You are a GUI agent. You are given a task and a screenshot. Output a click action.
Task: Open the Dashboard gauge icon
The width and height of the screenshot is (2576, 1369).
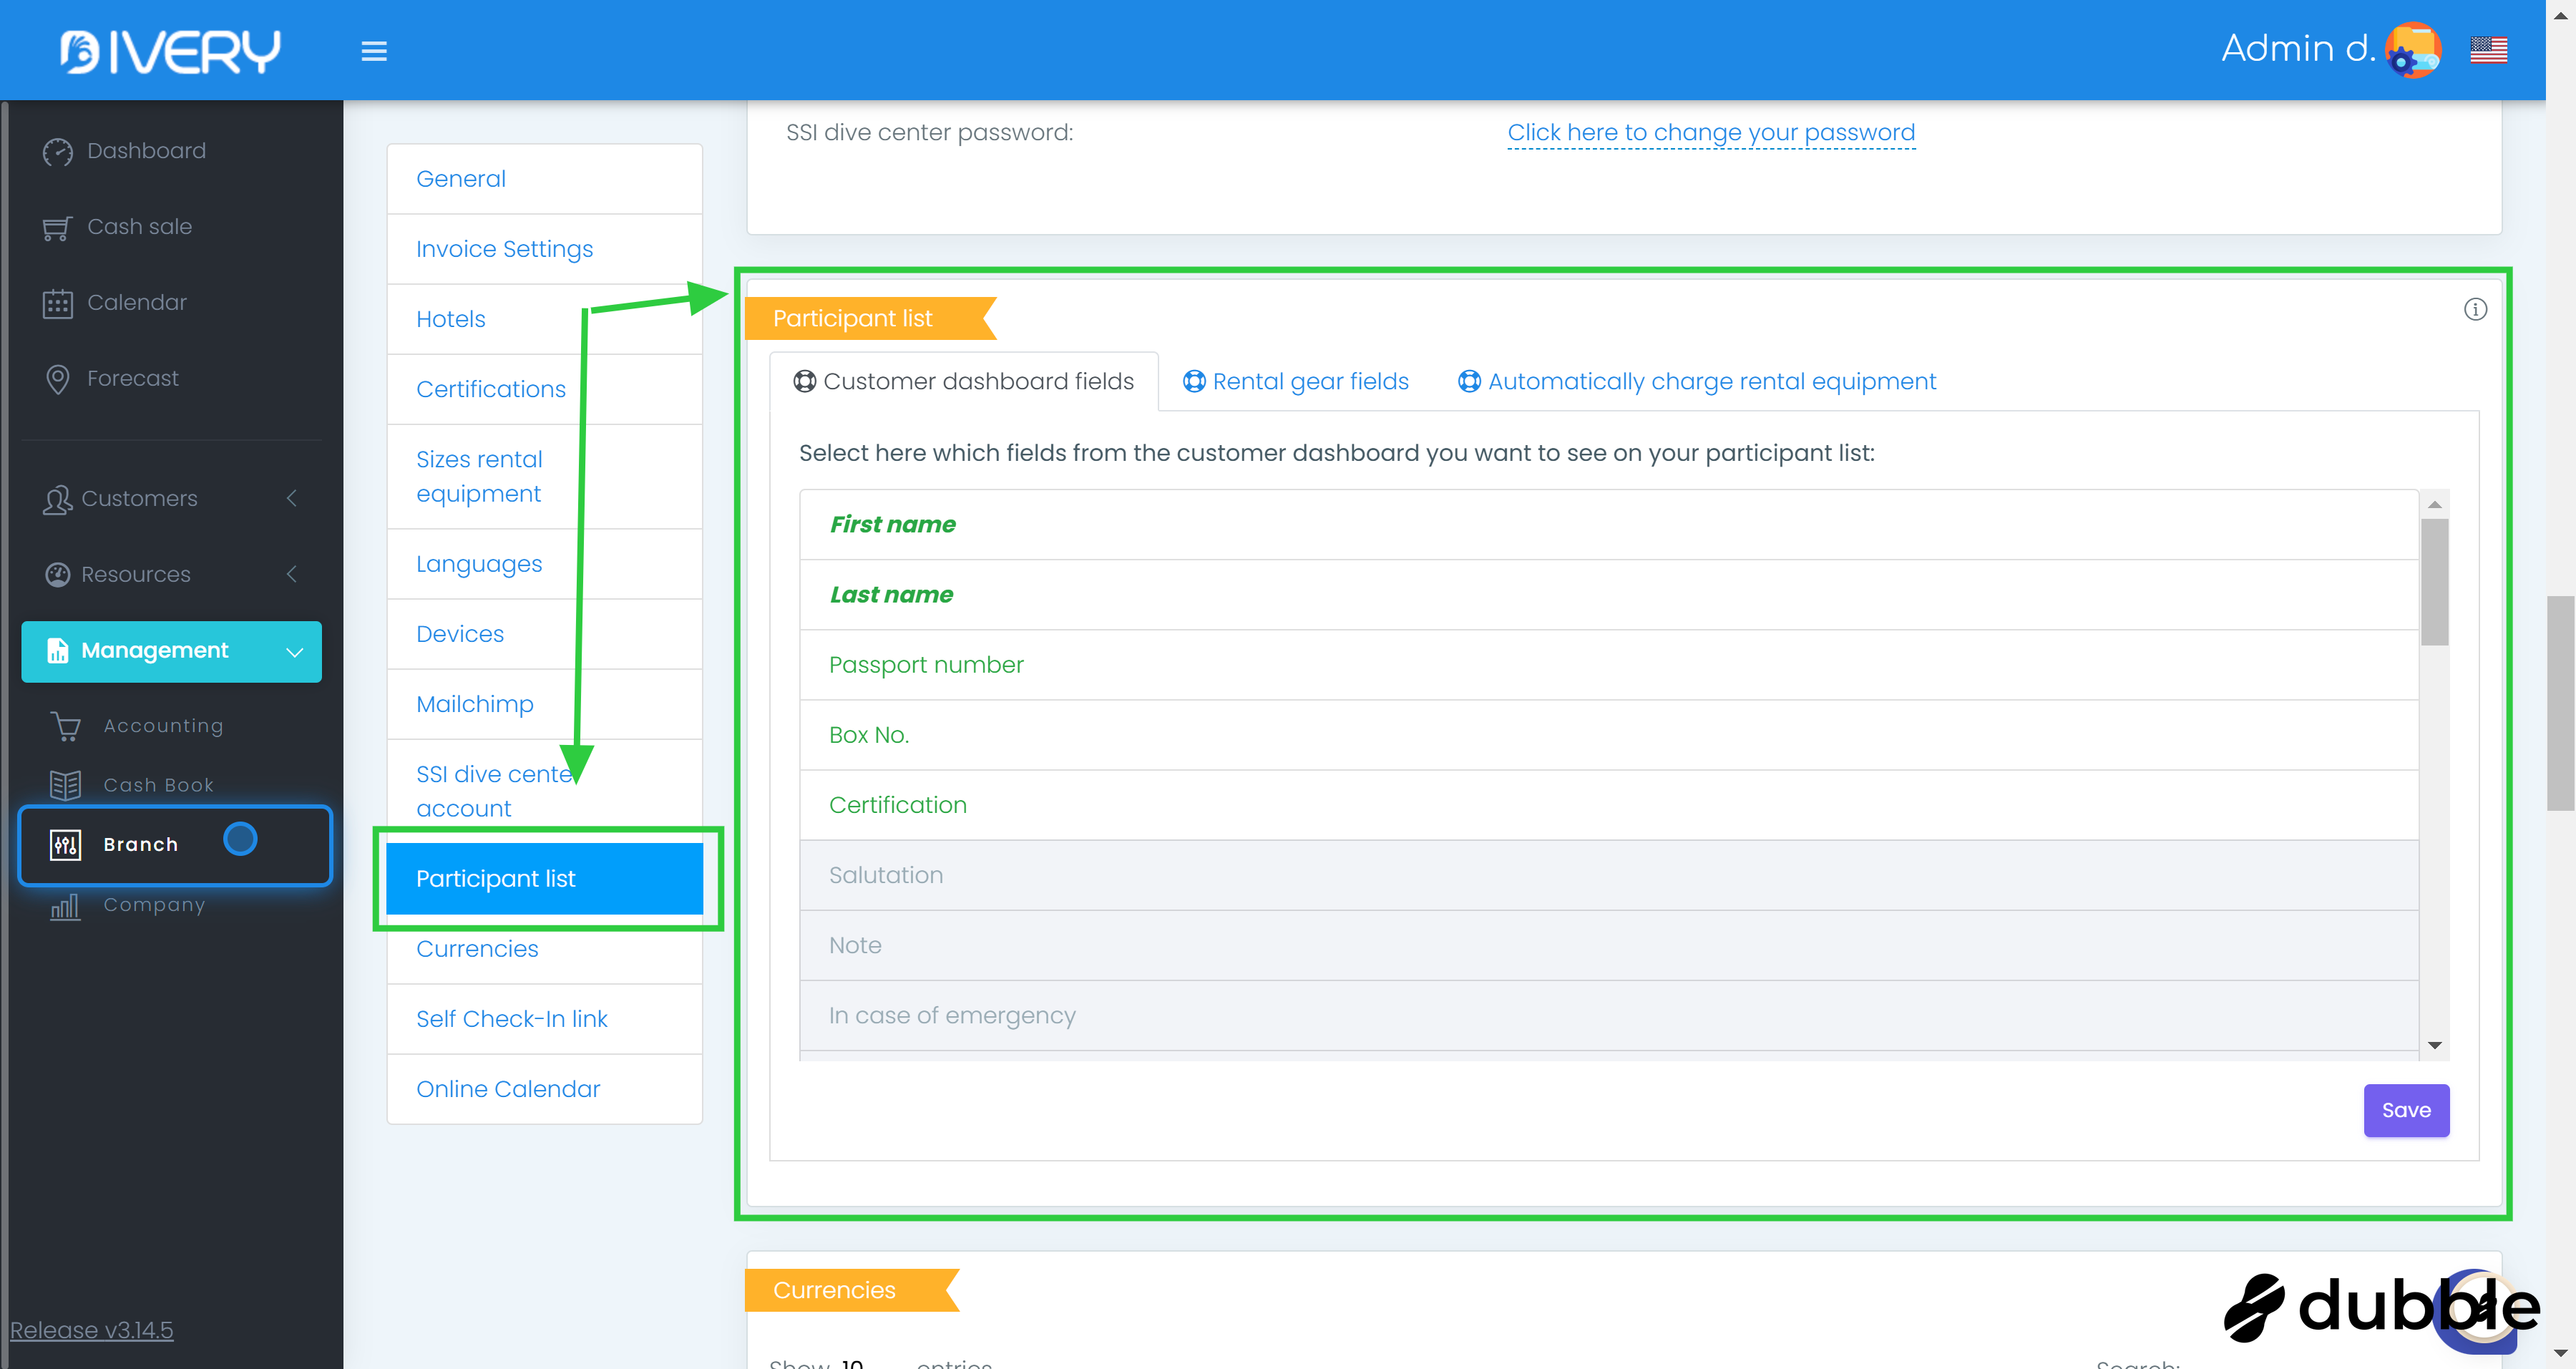tap(58, 151)
